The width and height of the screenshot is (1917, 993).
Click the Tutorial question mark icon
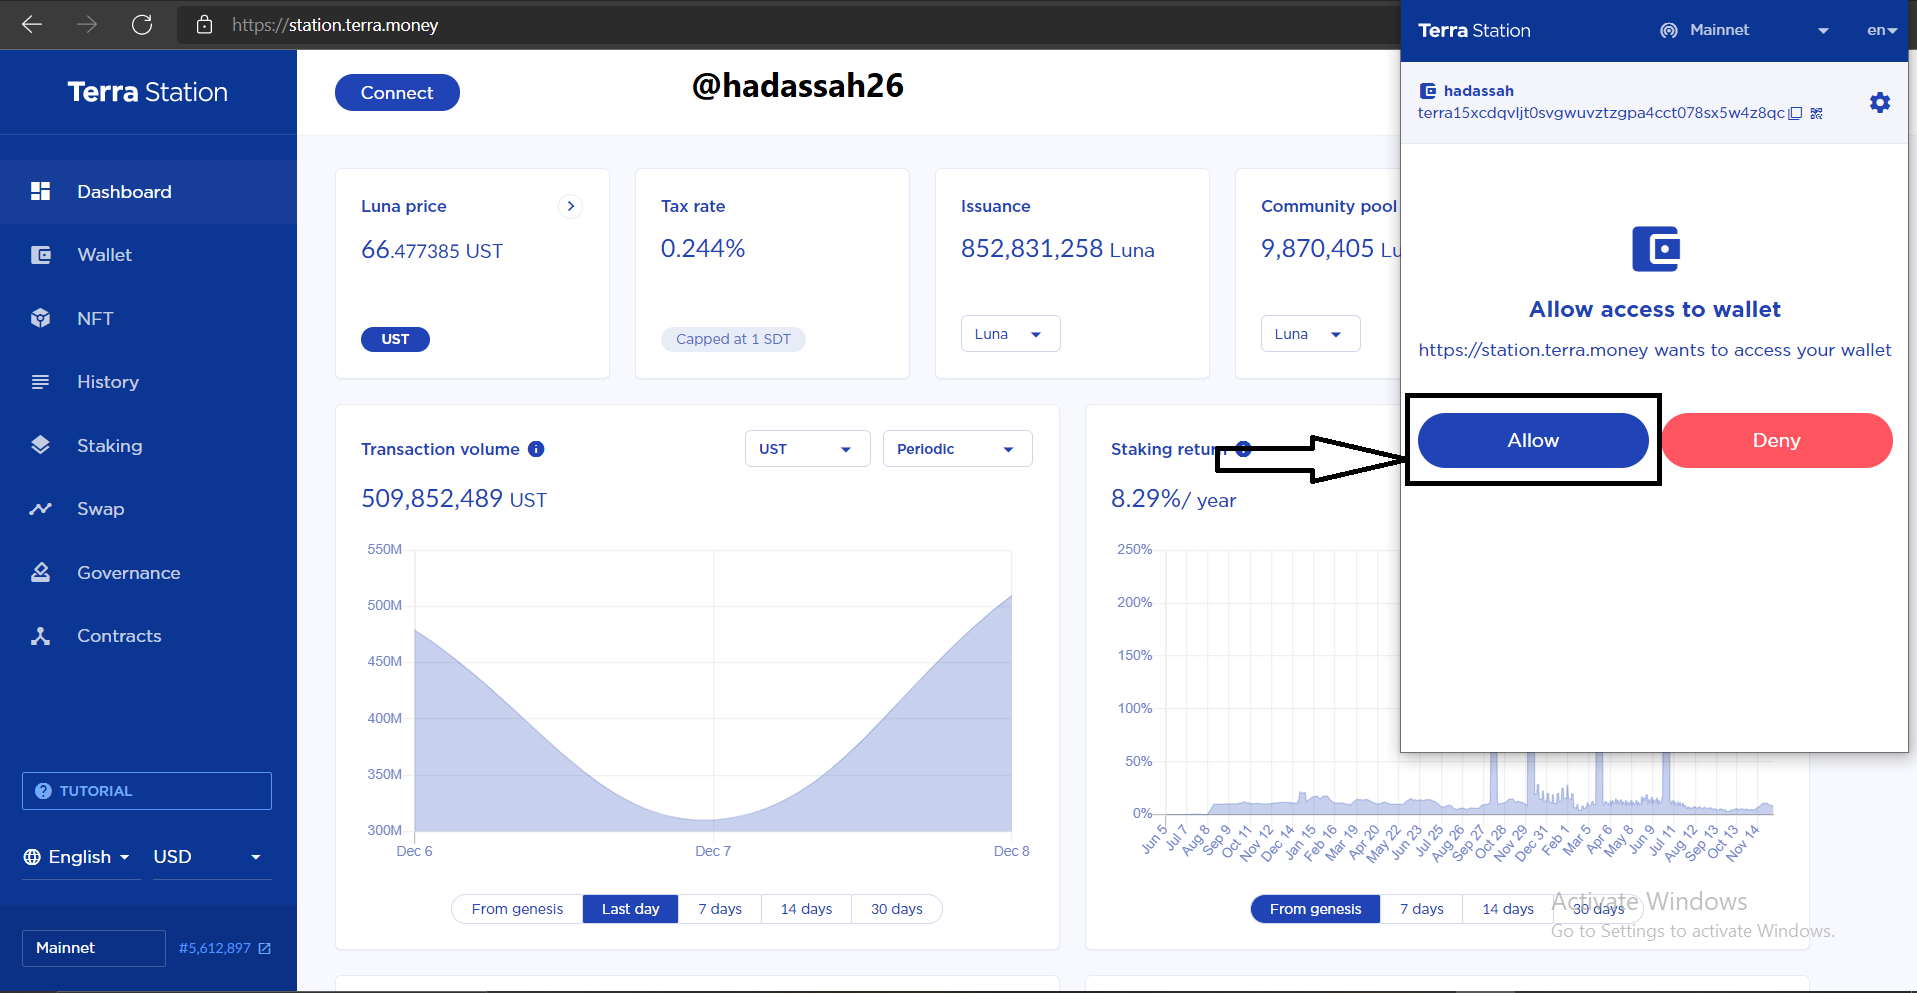[43, 791]
